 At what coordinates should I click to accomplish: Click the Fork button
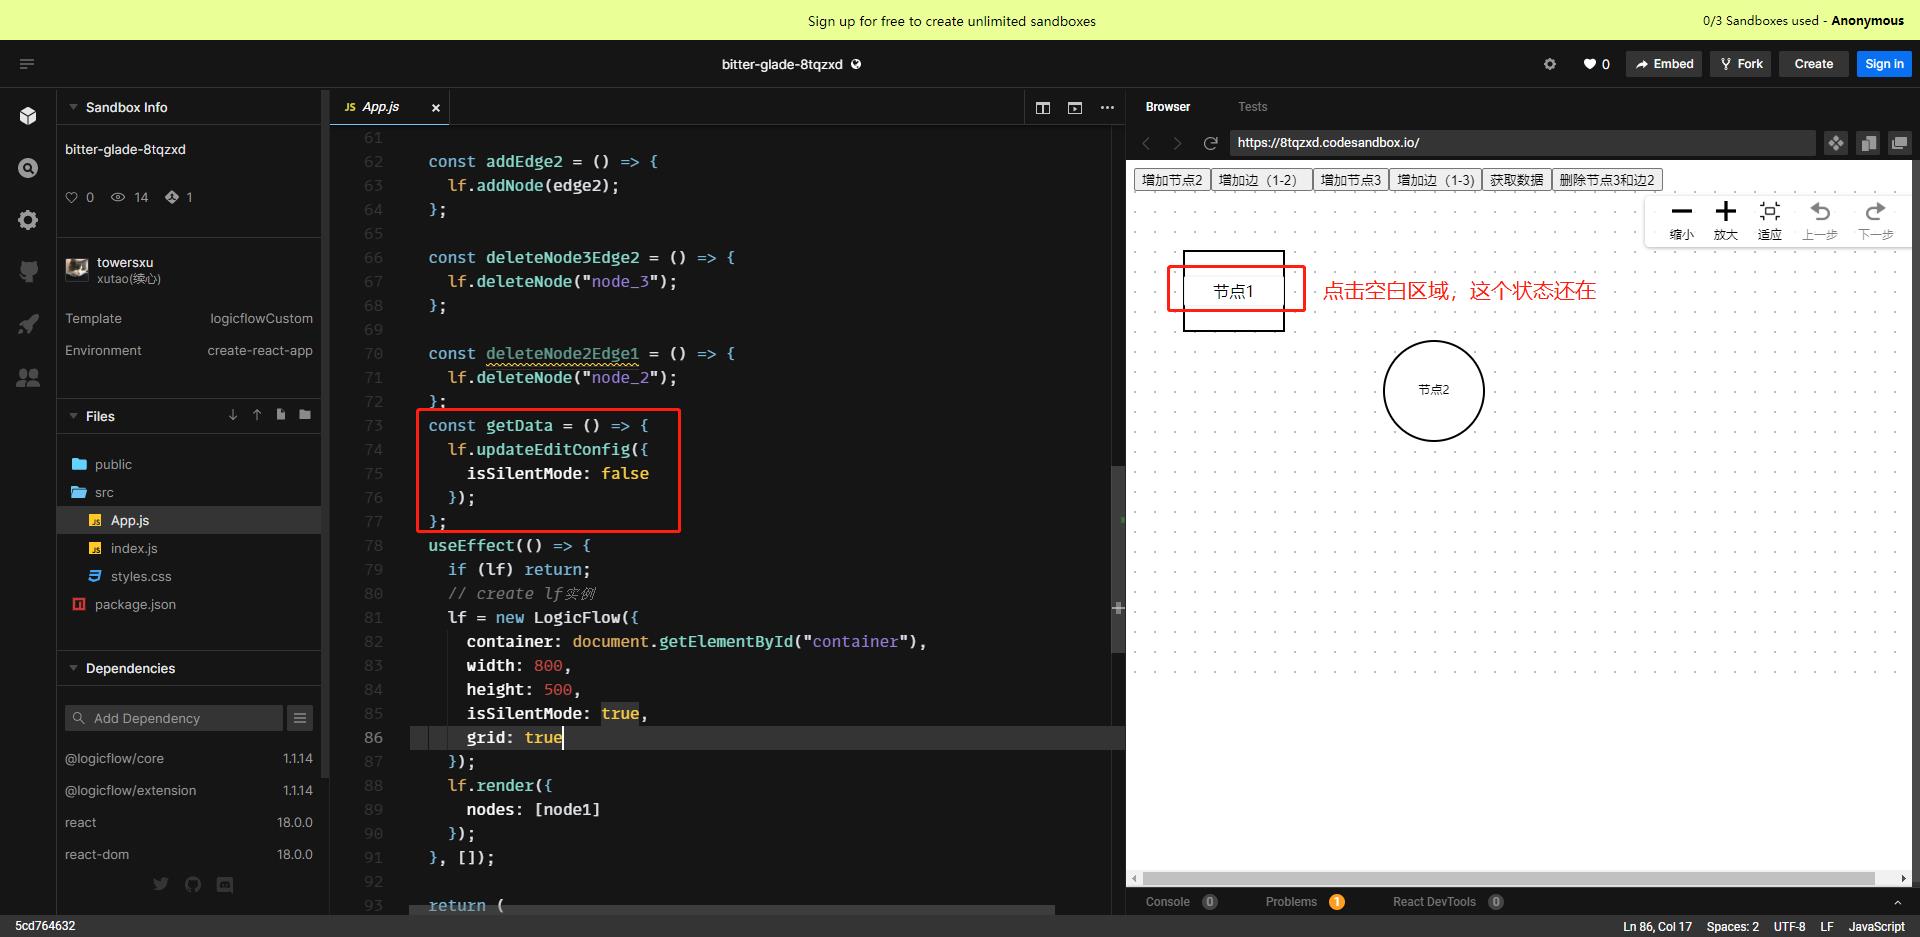(x=1740, y=63)
